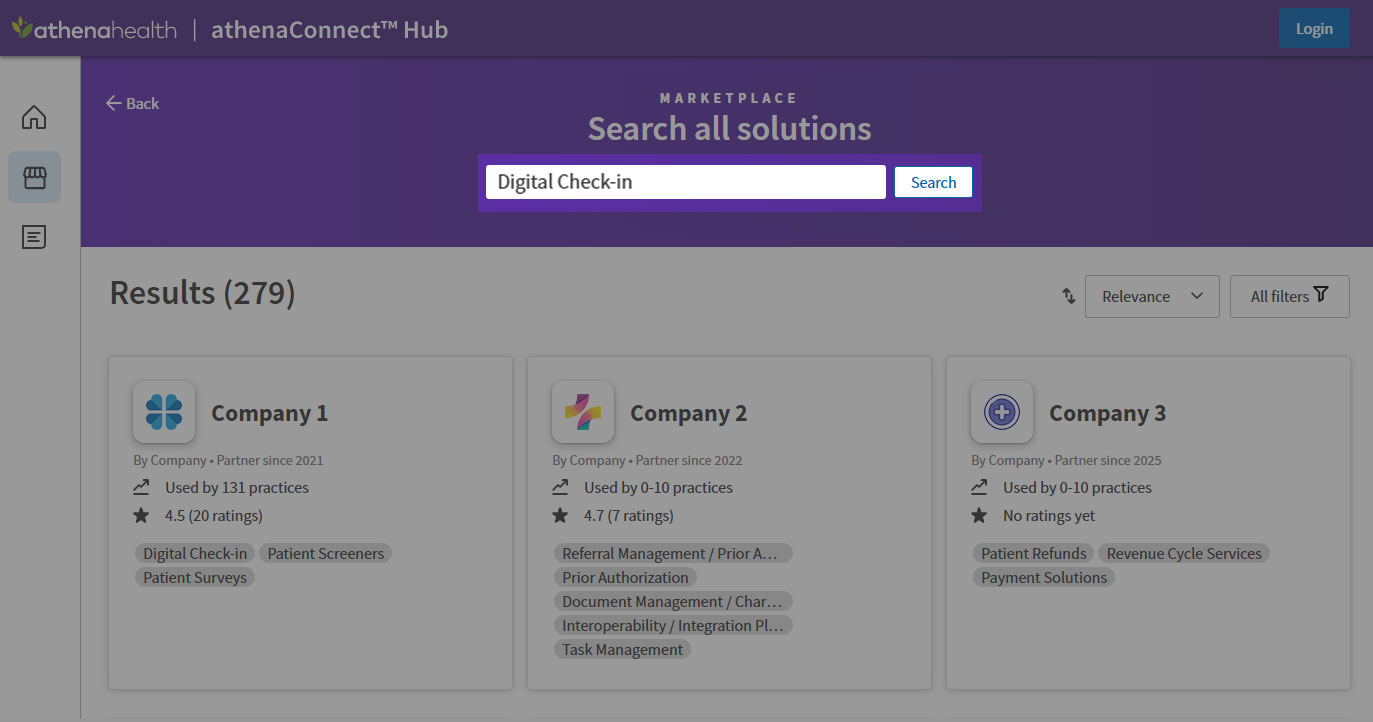Select the Patient Screeners tag
Viewport: 1373px width, 722px height.
tap(326, 553)
